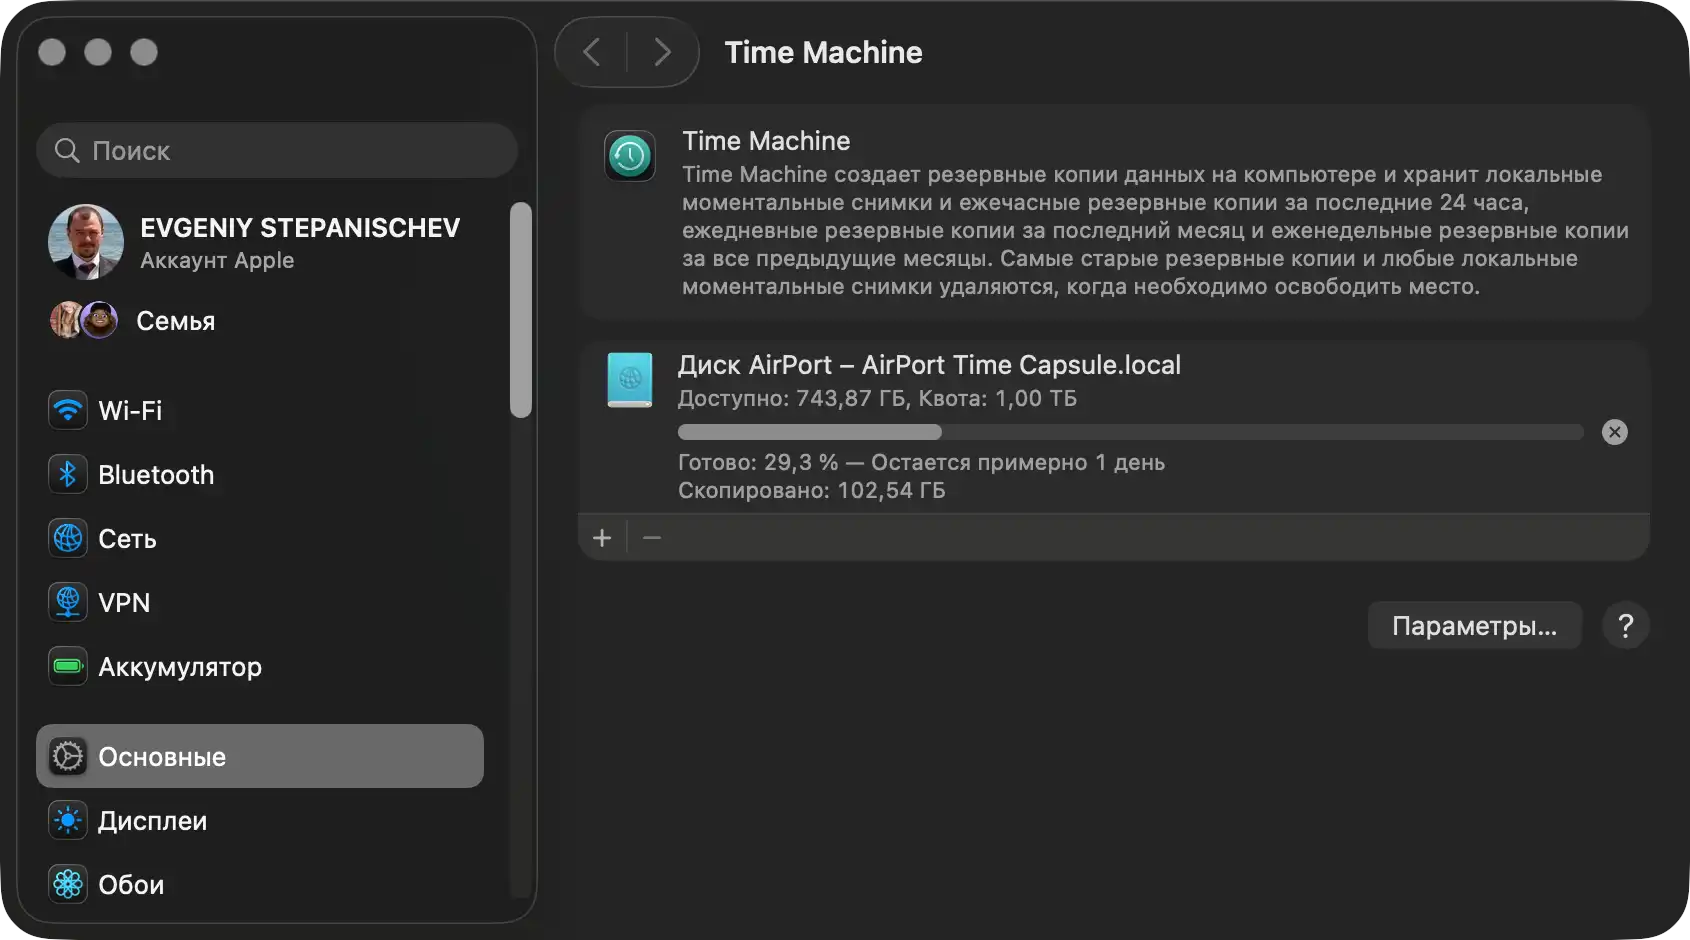Select Аккумулятор label in sidebar
The image size is (1690, 940).
(x=180, y=667)
